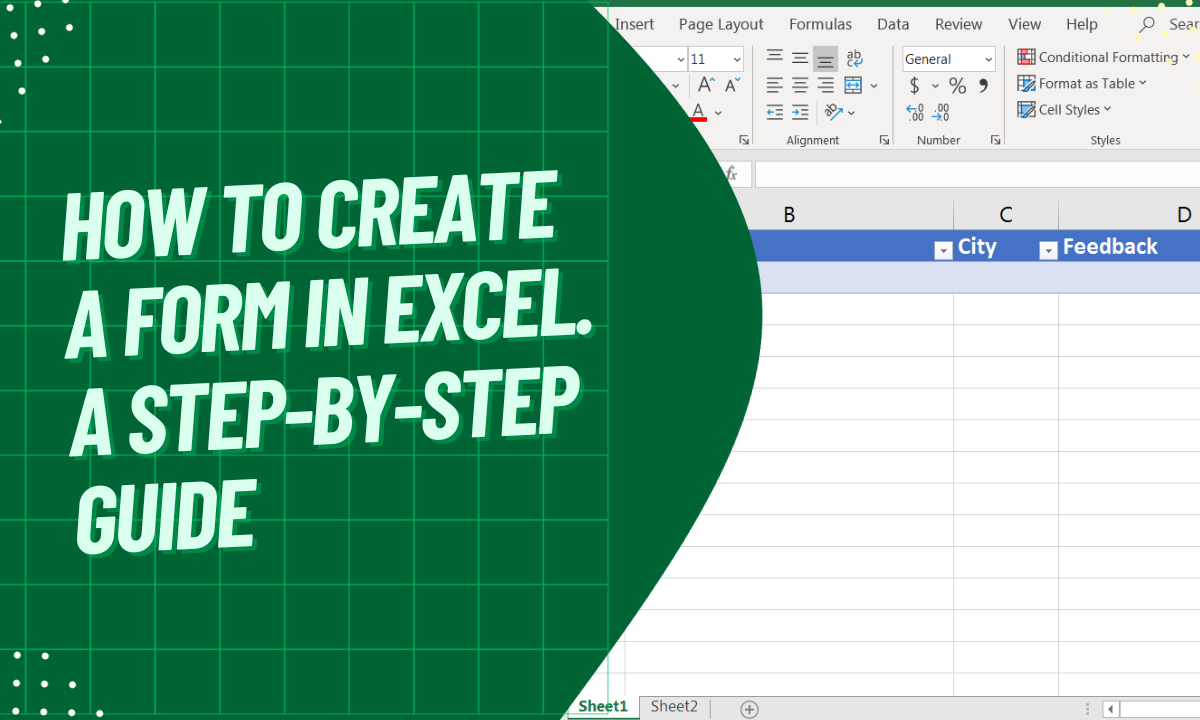Click in the formula bar input
The width and height of the screenshot is (1200, 720).
977,174
